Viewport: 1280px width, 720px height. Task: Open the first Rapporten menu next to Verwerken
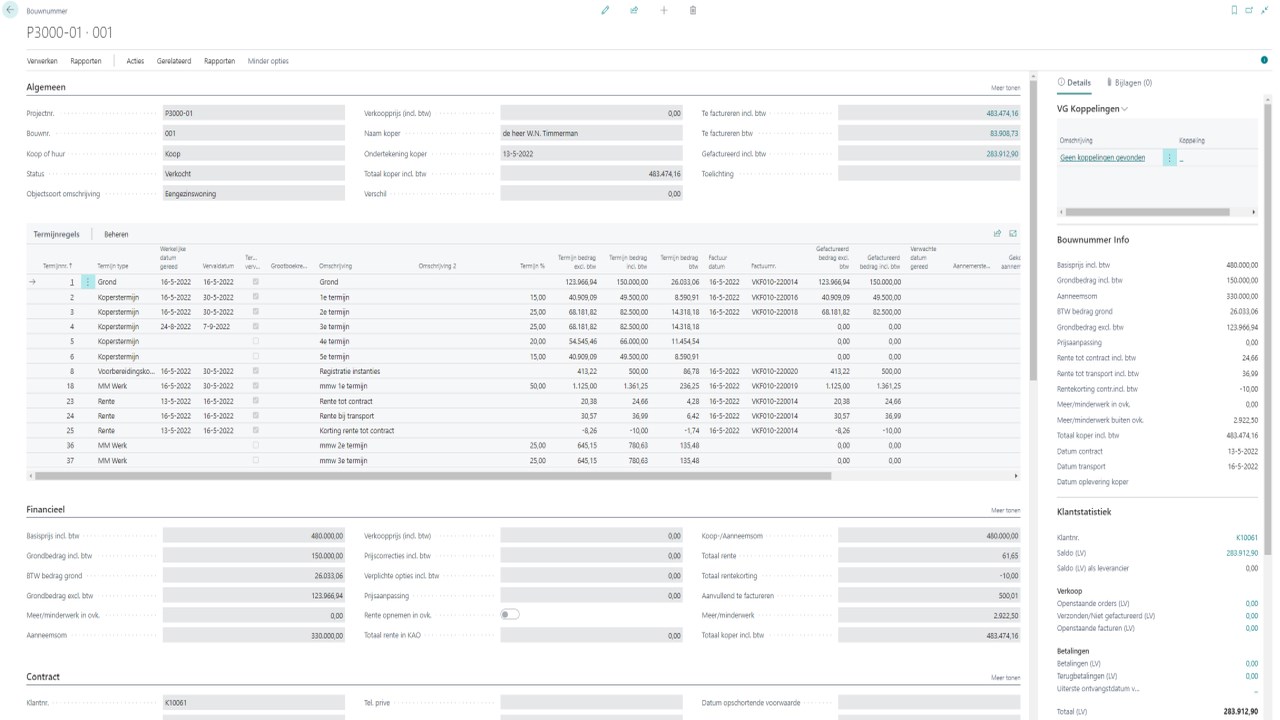pos(86,61)
